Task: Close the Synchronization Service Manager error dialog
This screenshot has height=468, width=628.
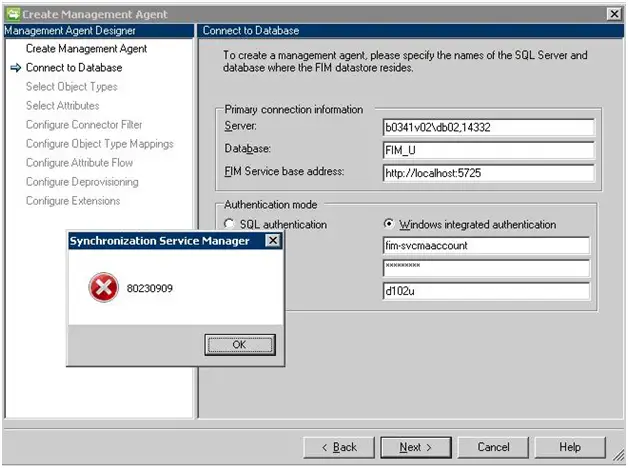Action: 273,240
